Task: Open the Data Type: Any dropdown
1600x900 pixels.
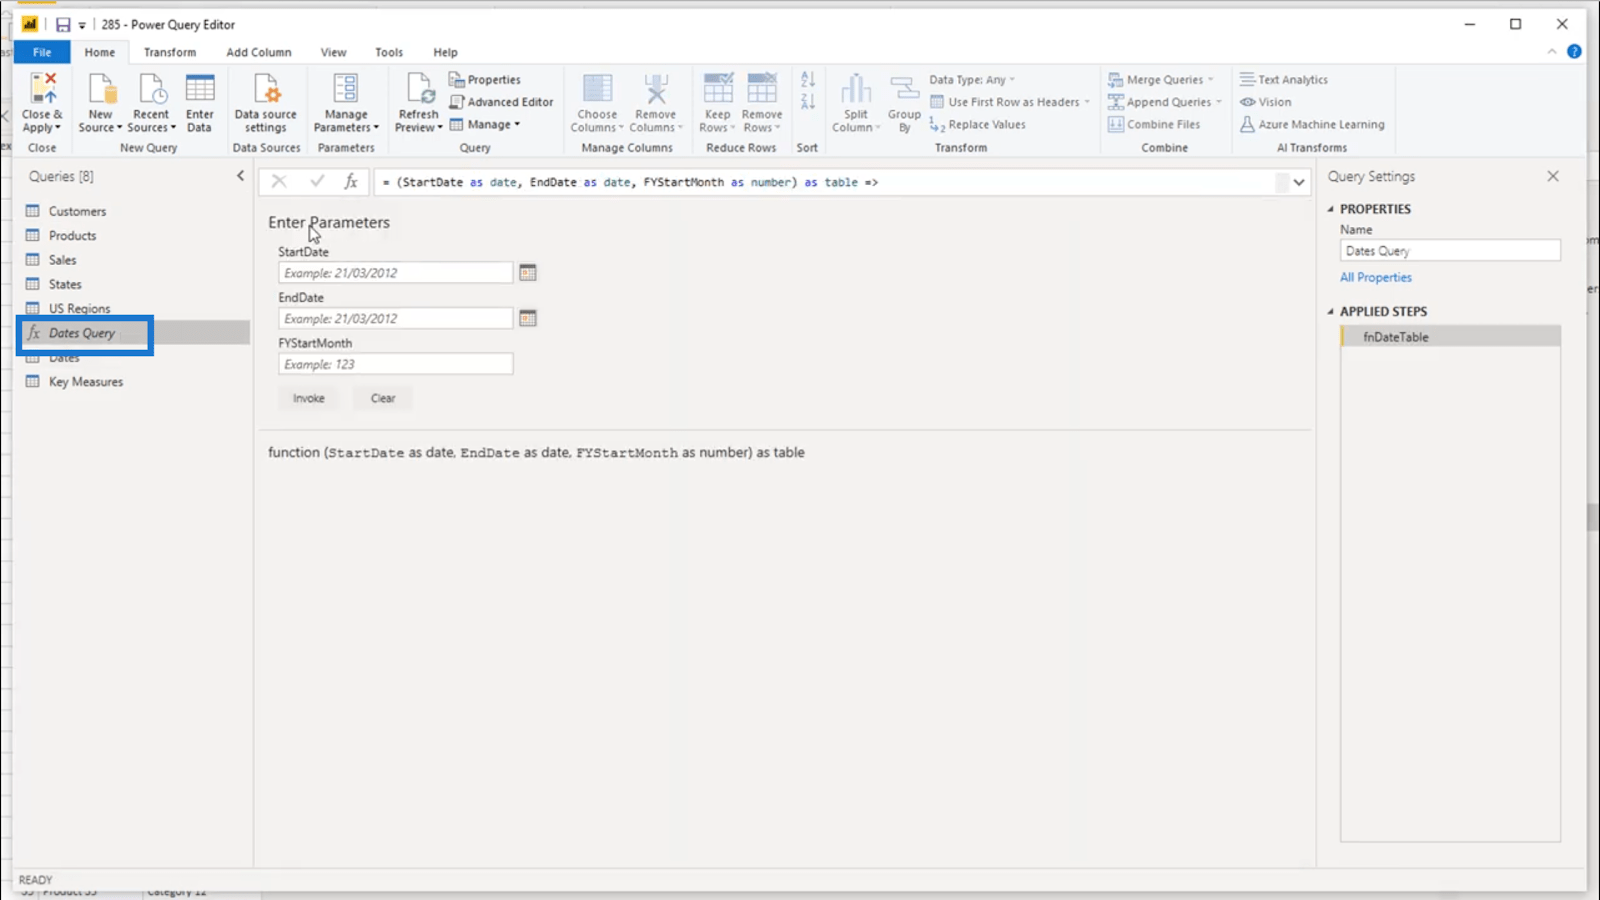Action: (971, 79)
